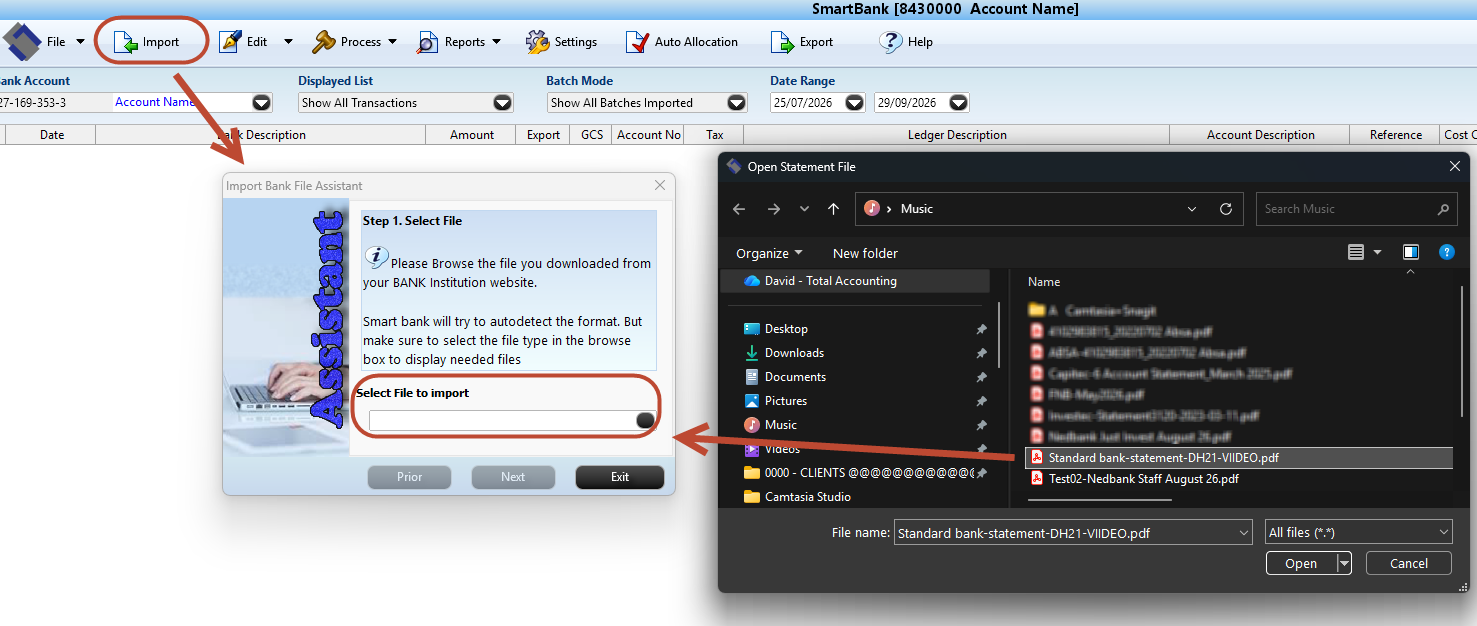Open the Bank Account dropdown
Image resolution: width=1477 pixels, height=626 pixels.
click(x=262, y=102)
